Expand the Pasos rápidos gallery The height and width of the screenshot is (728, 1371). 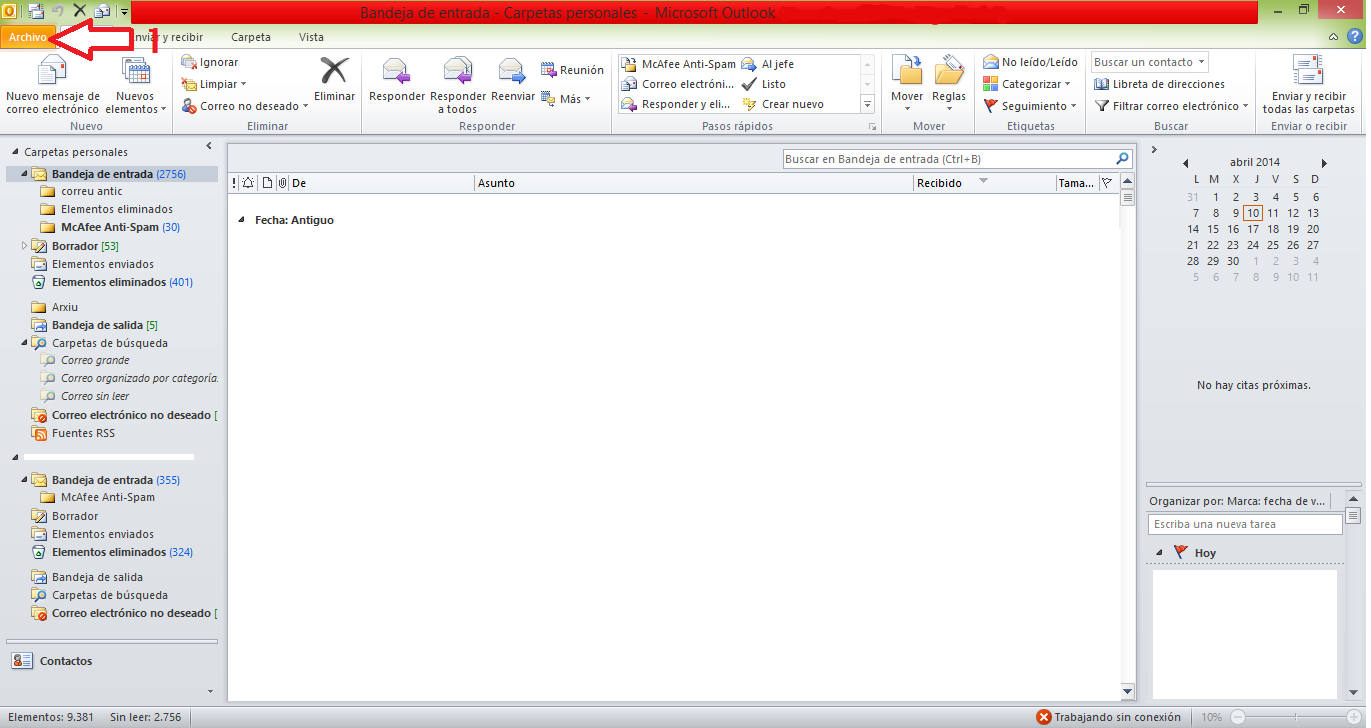(x=867, y=104)
